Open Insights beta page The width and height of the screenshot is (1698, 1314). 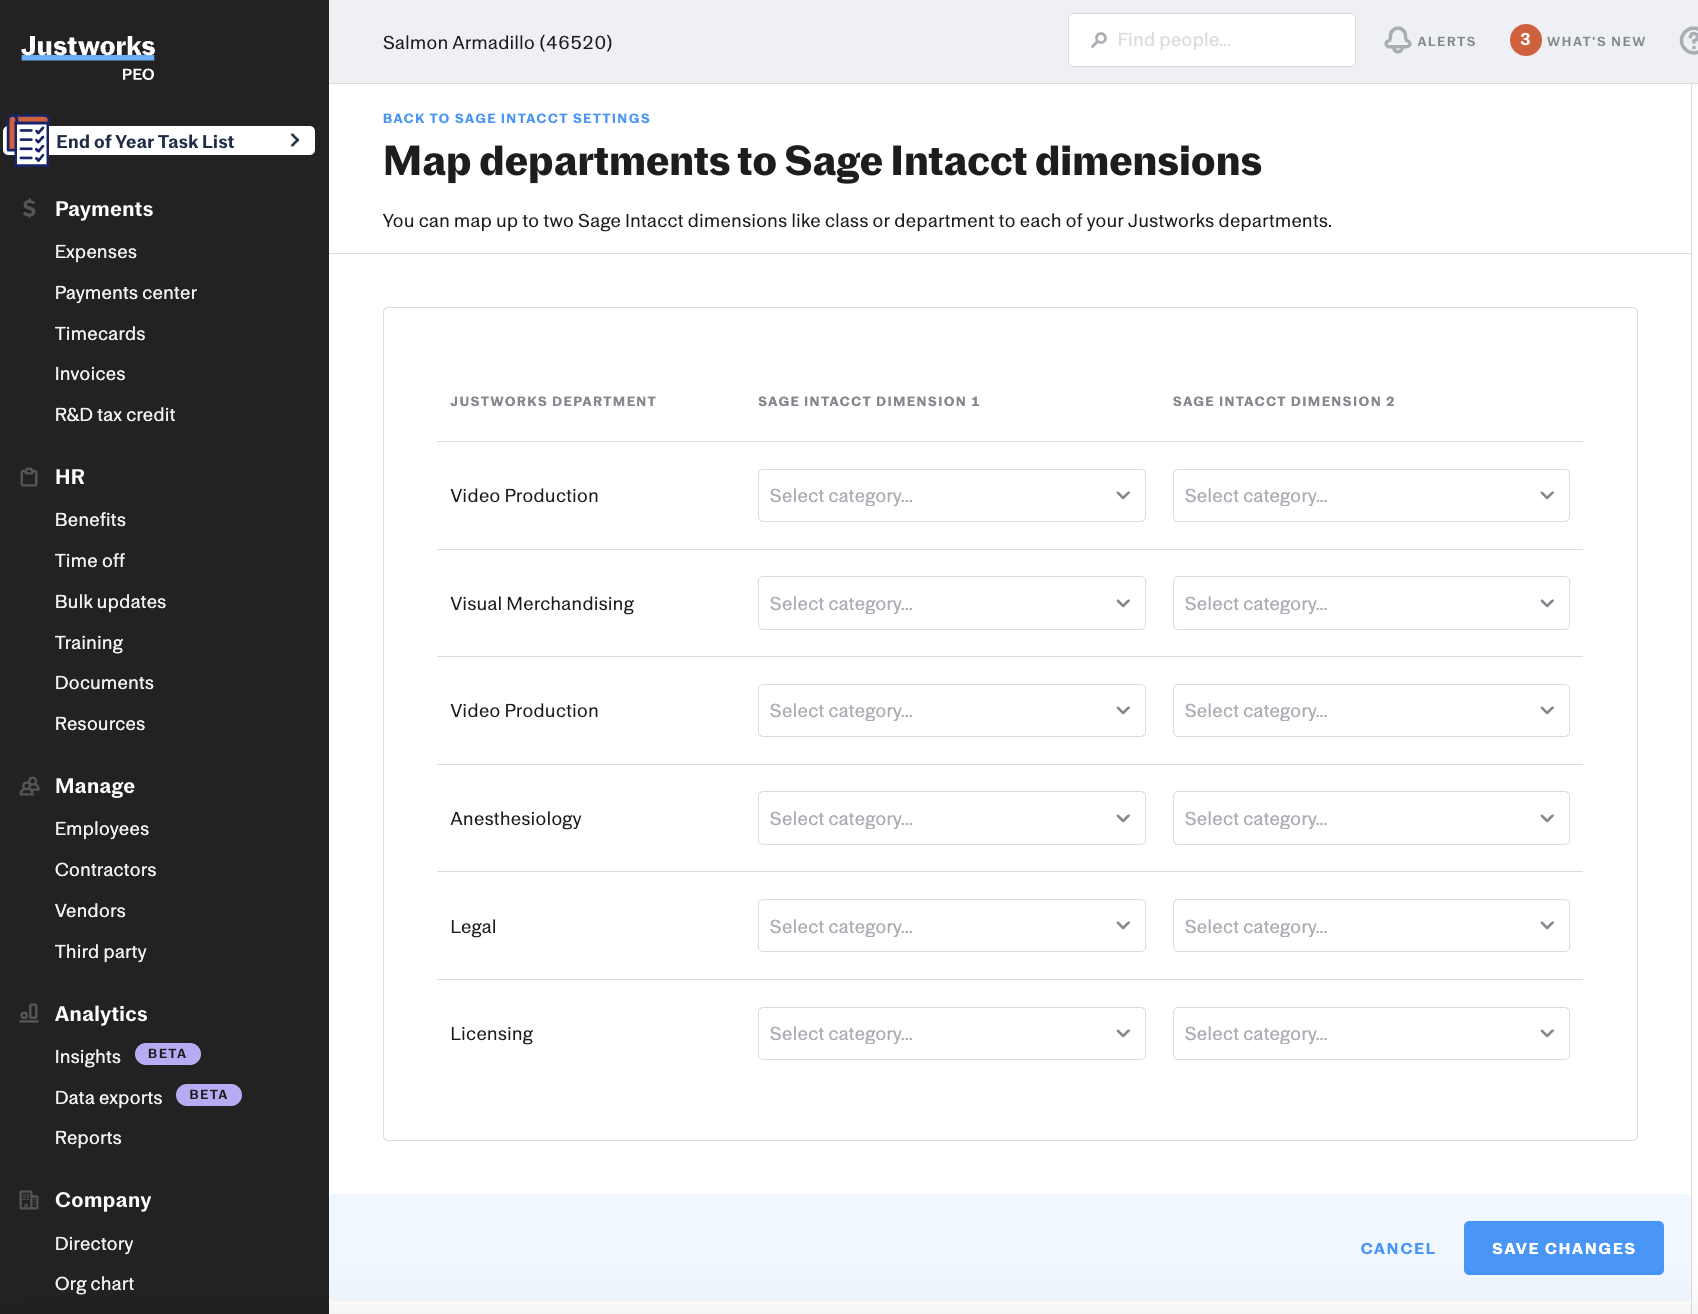pyautogui.click(x=88, y=1057)
